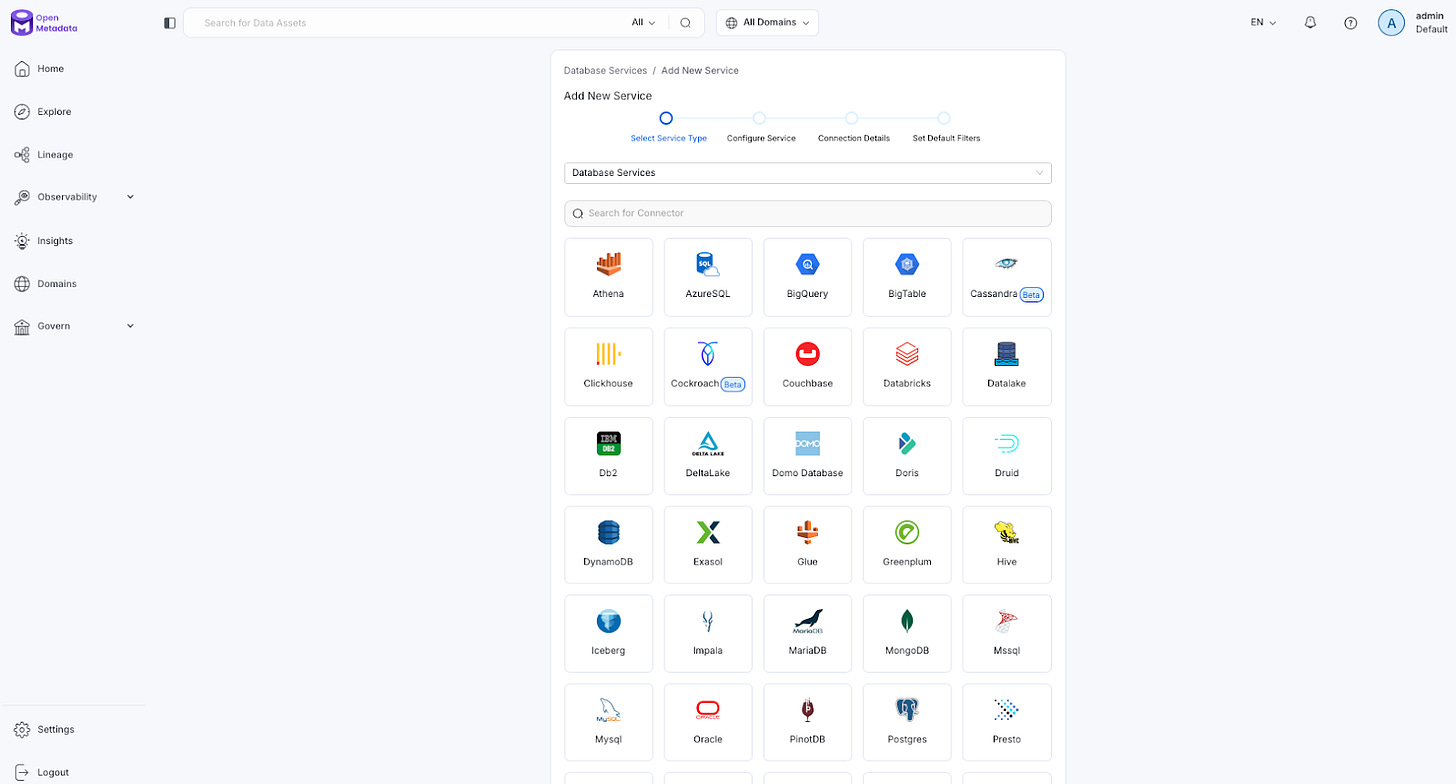
Task: Select the Druid connector
Action: tap(1007, 456)
